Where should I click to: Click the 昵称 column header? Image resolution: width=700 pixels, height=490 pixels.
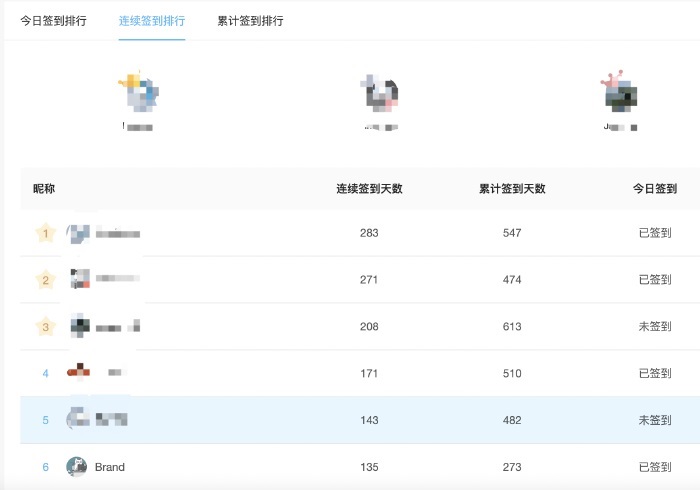pyautogui.click(x=44, y=189)
